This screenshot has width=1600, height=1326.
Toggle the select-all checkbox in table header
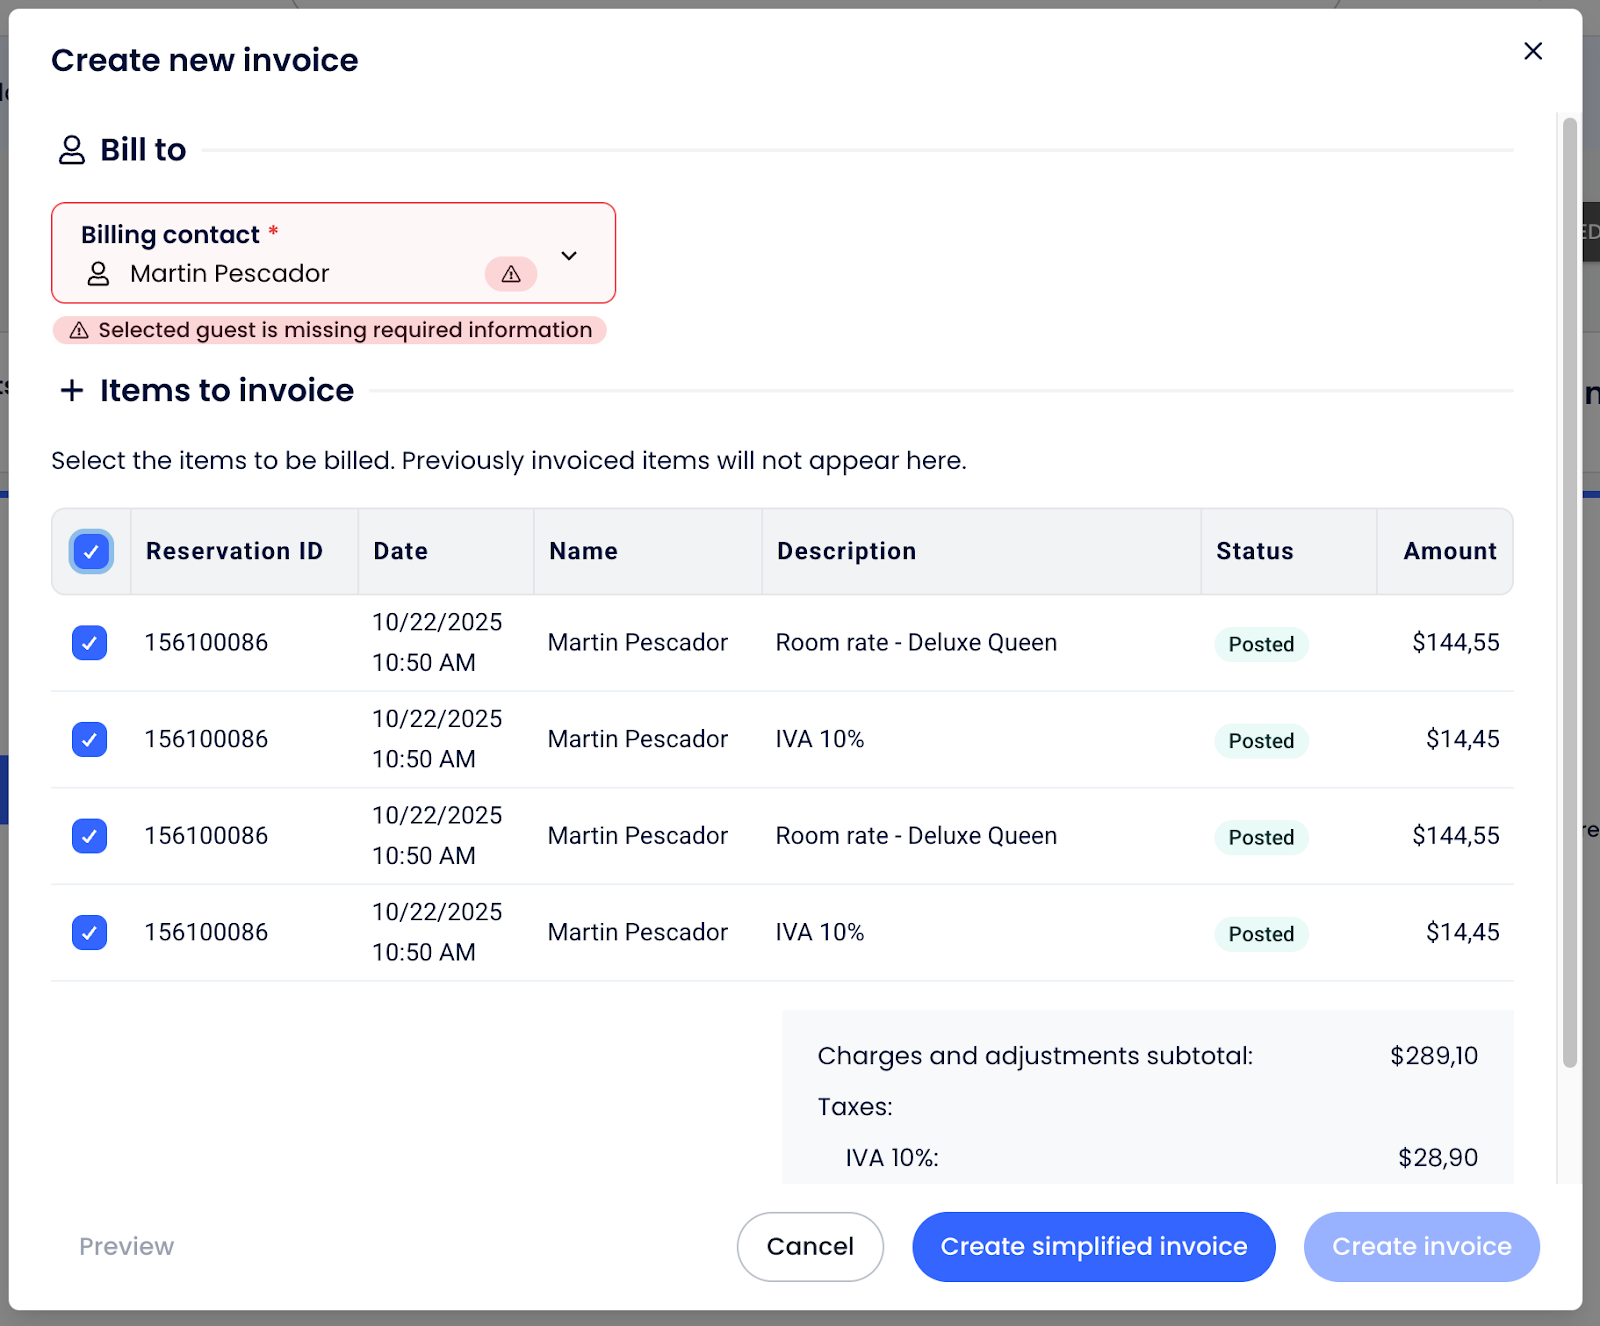tap(91, 552)
